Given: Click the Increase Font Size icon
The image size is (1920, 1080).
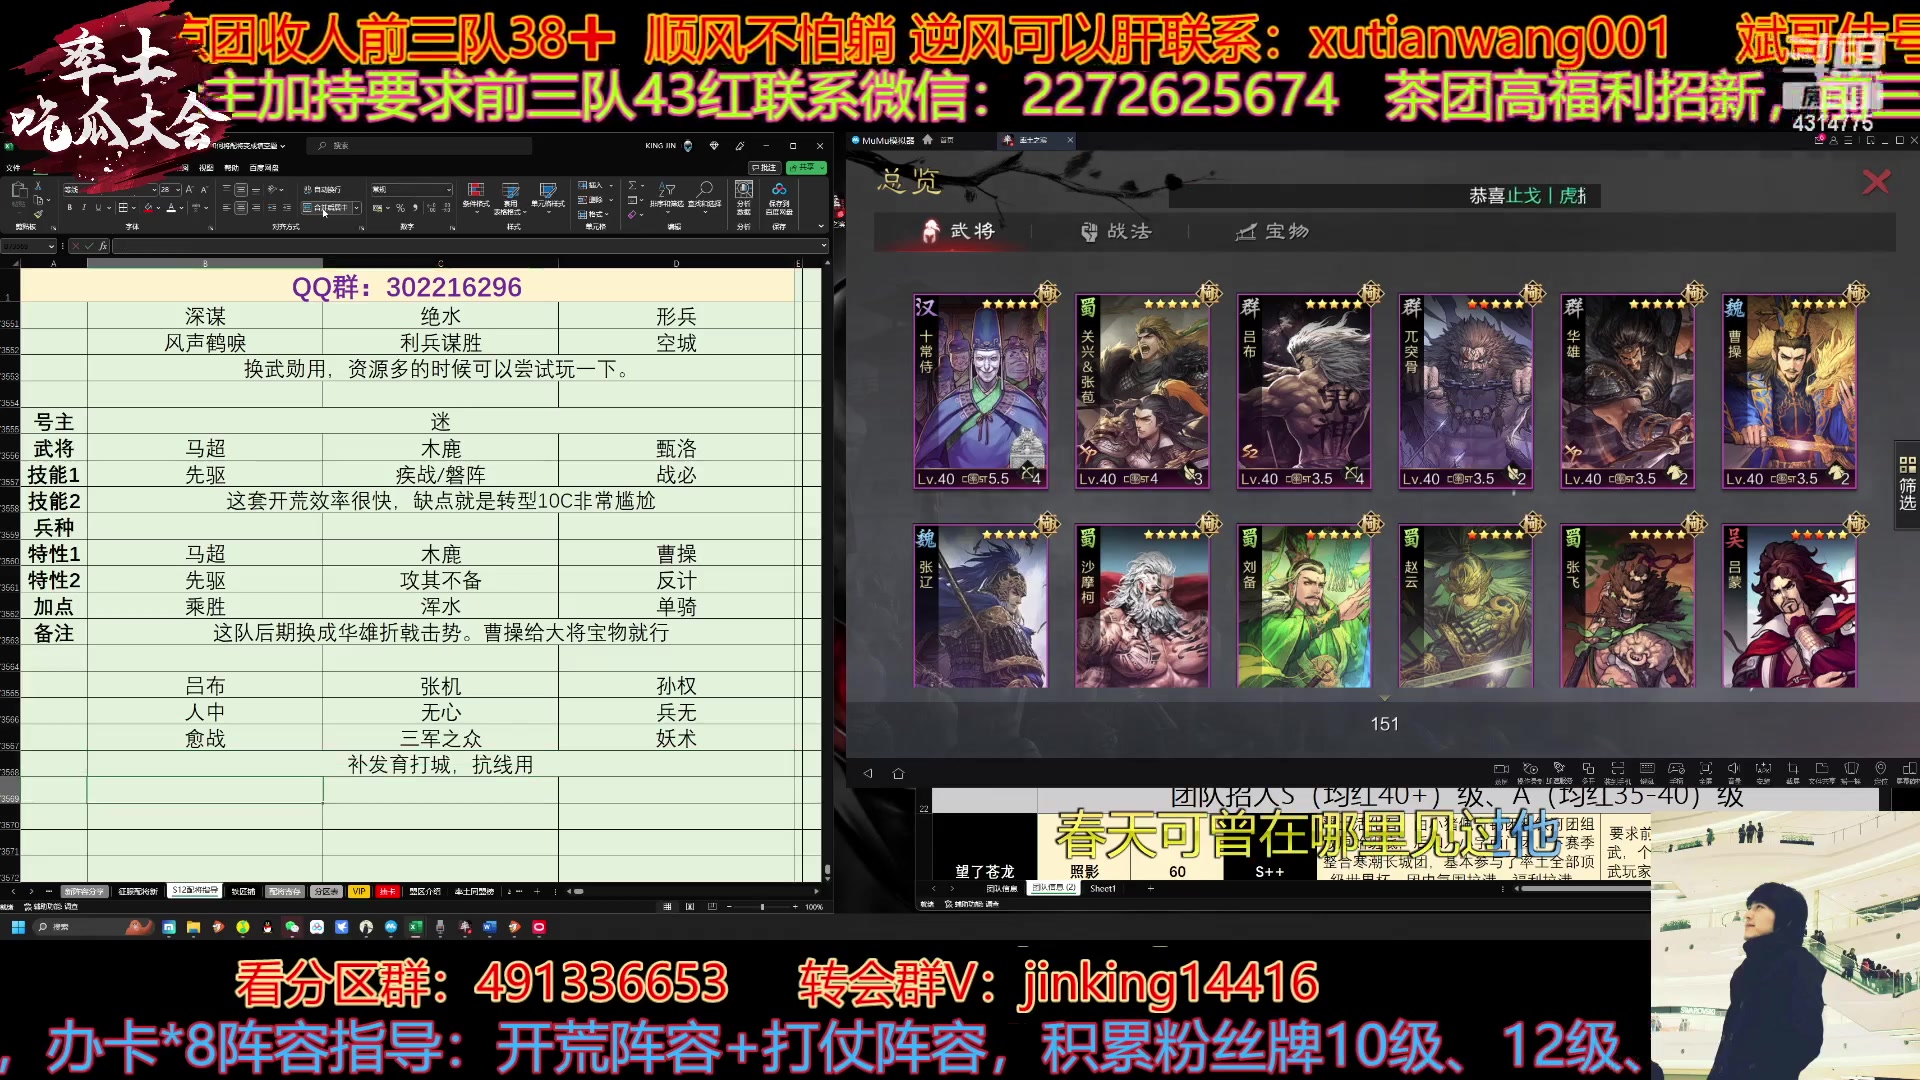Looking at the screenshot, I should [189, 189].
